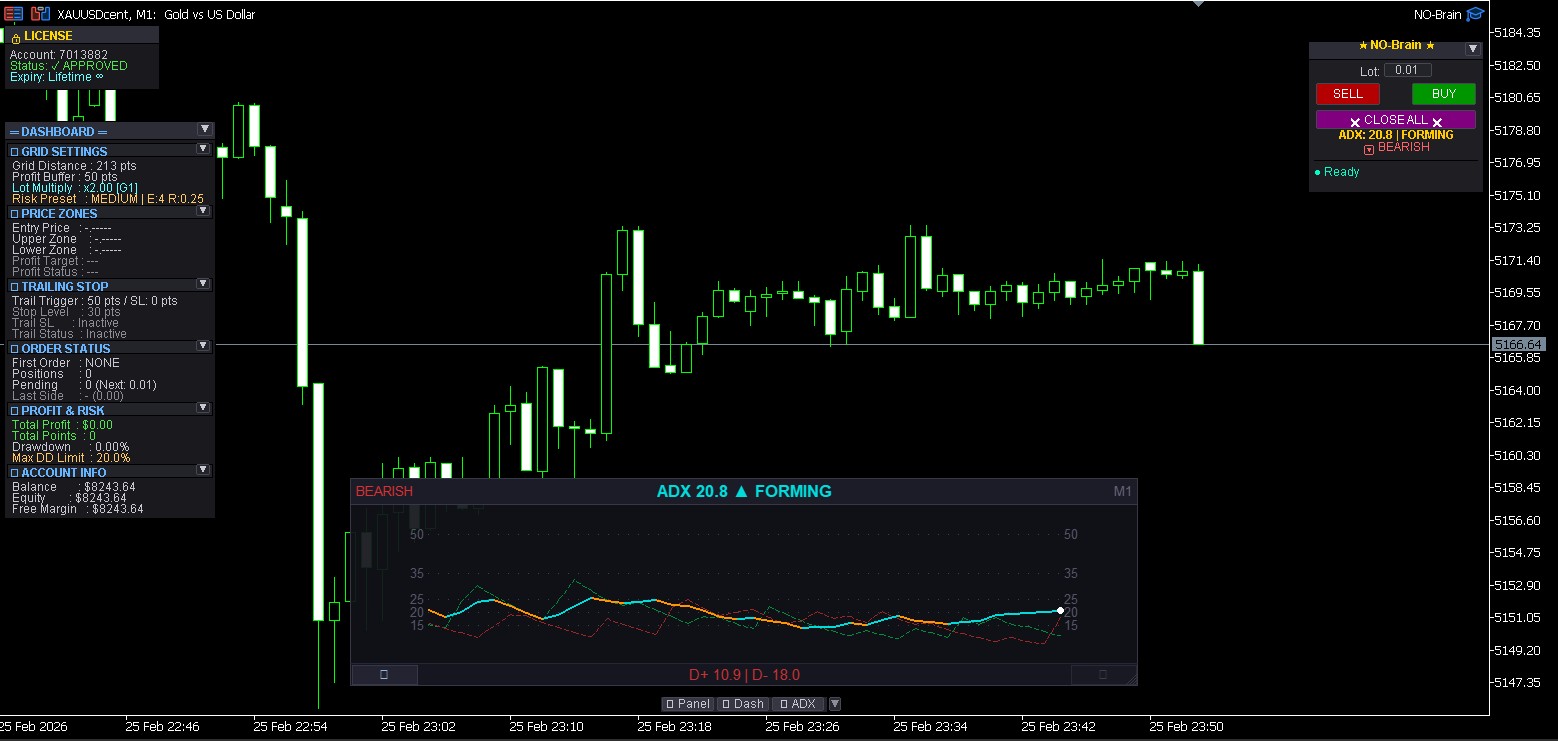Click the LICENSE padlock icon
The width and height of the screenshot is (1558, 741).
pyautogui.click(x=16, y=37)
